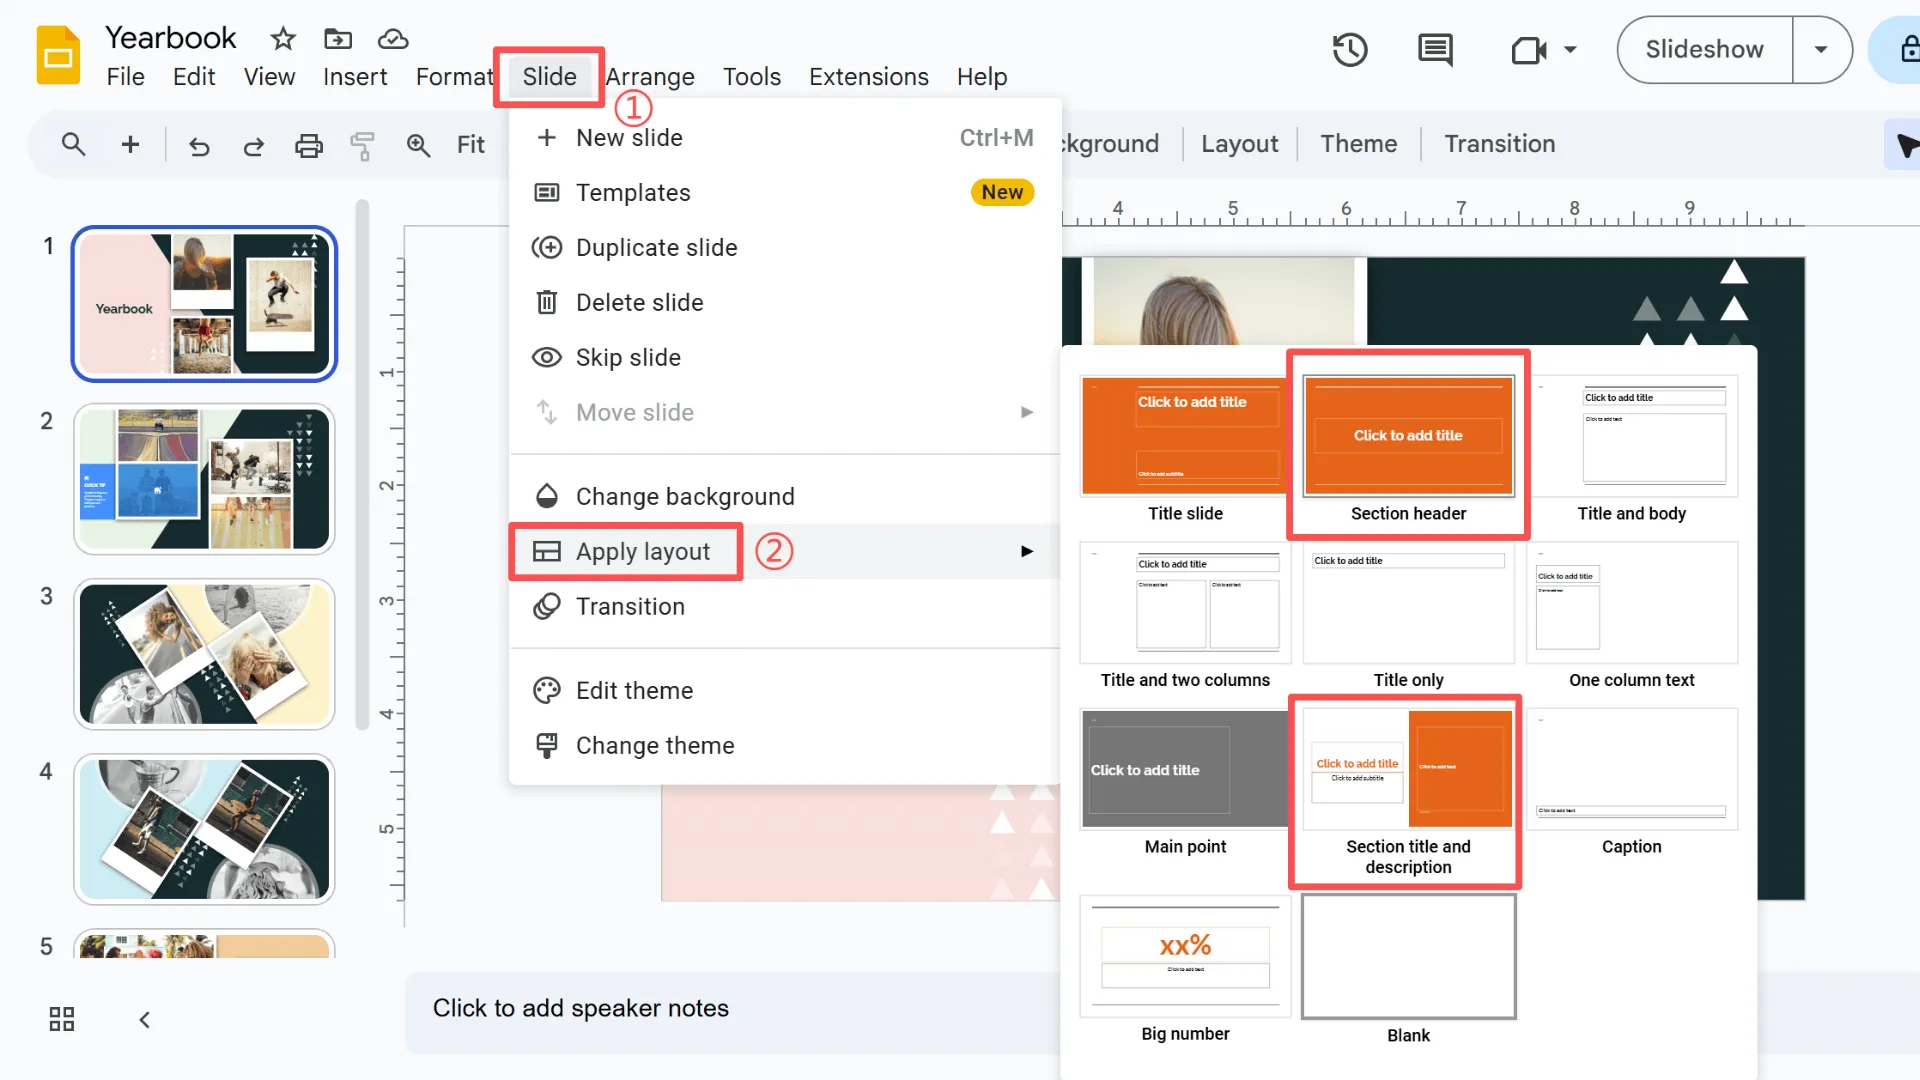This screenshot has width=1920, height=1080.
Task: Star the Yearbook presentation
Action: (283, 39)
